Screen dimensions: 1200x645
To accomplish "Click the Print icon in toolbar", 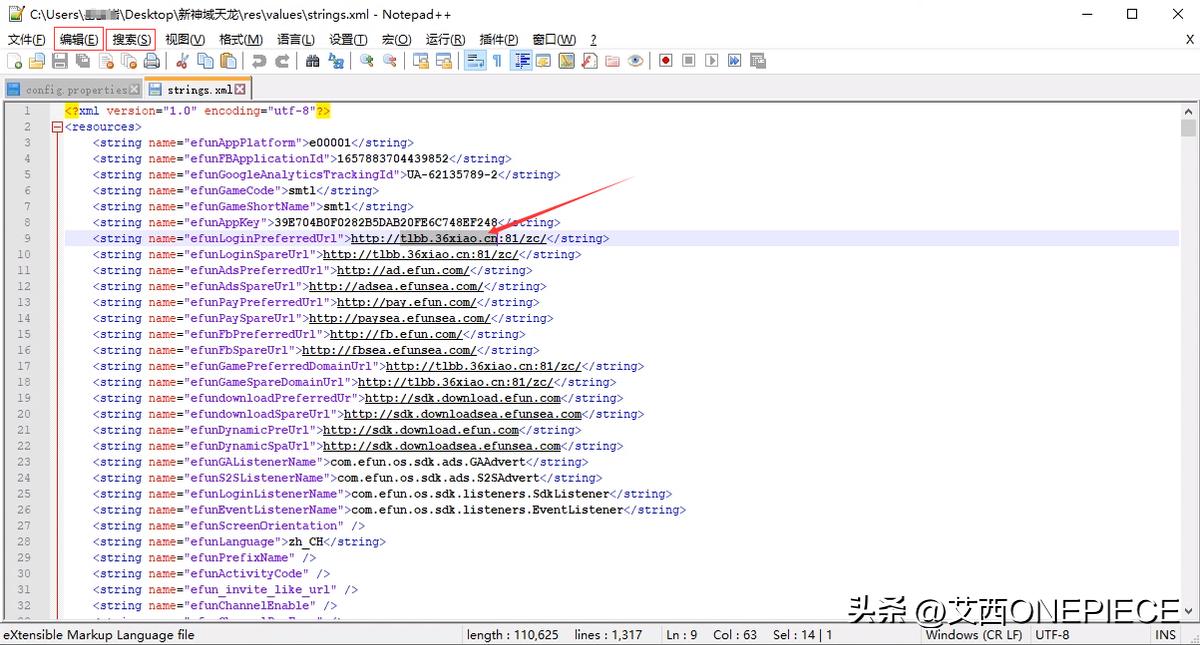I will pyautogui.click(x=151, y=61).
